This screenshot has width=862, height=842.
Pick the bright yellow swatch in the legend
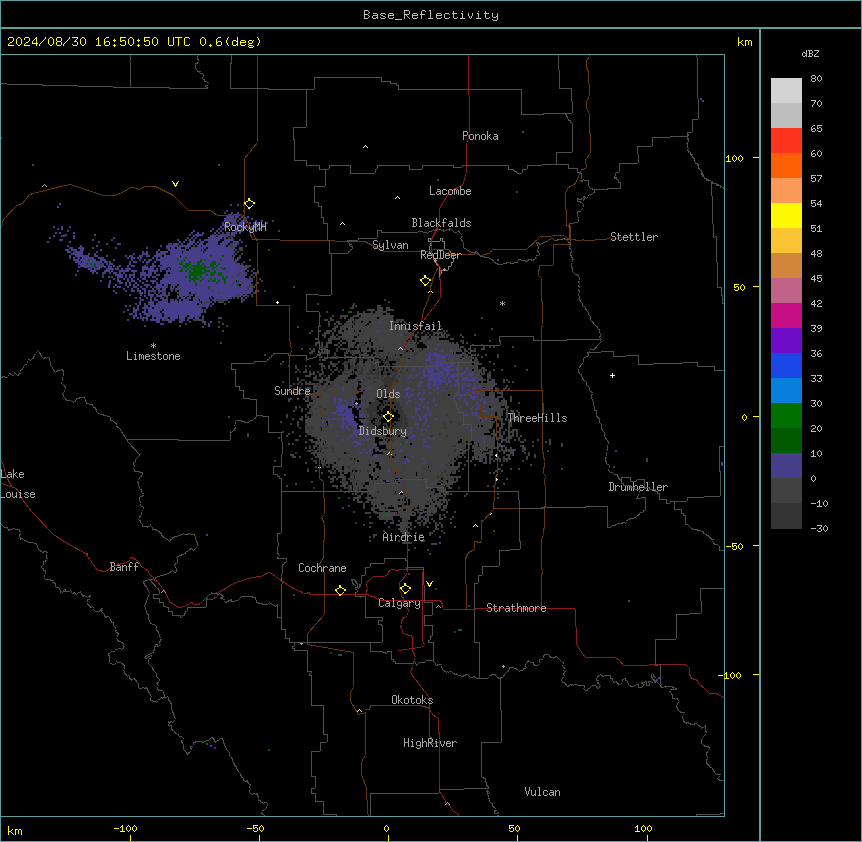click(x=786, y=215)
